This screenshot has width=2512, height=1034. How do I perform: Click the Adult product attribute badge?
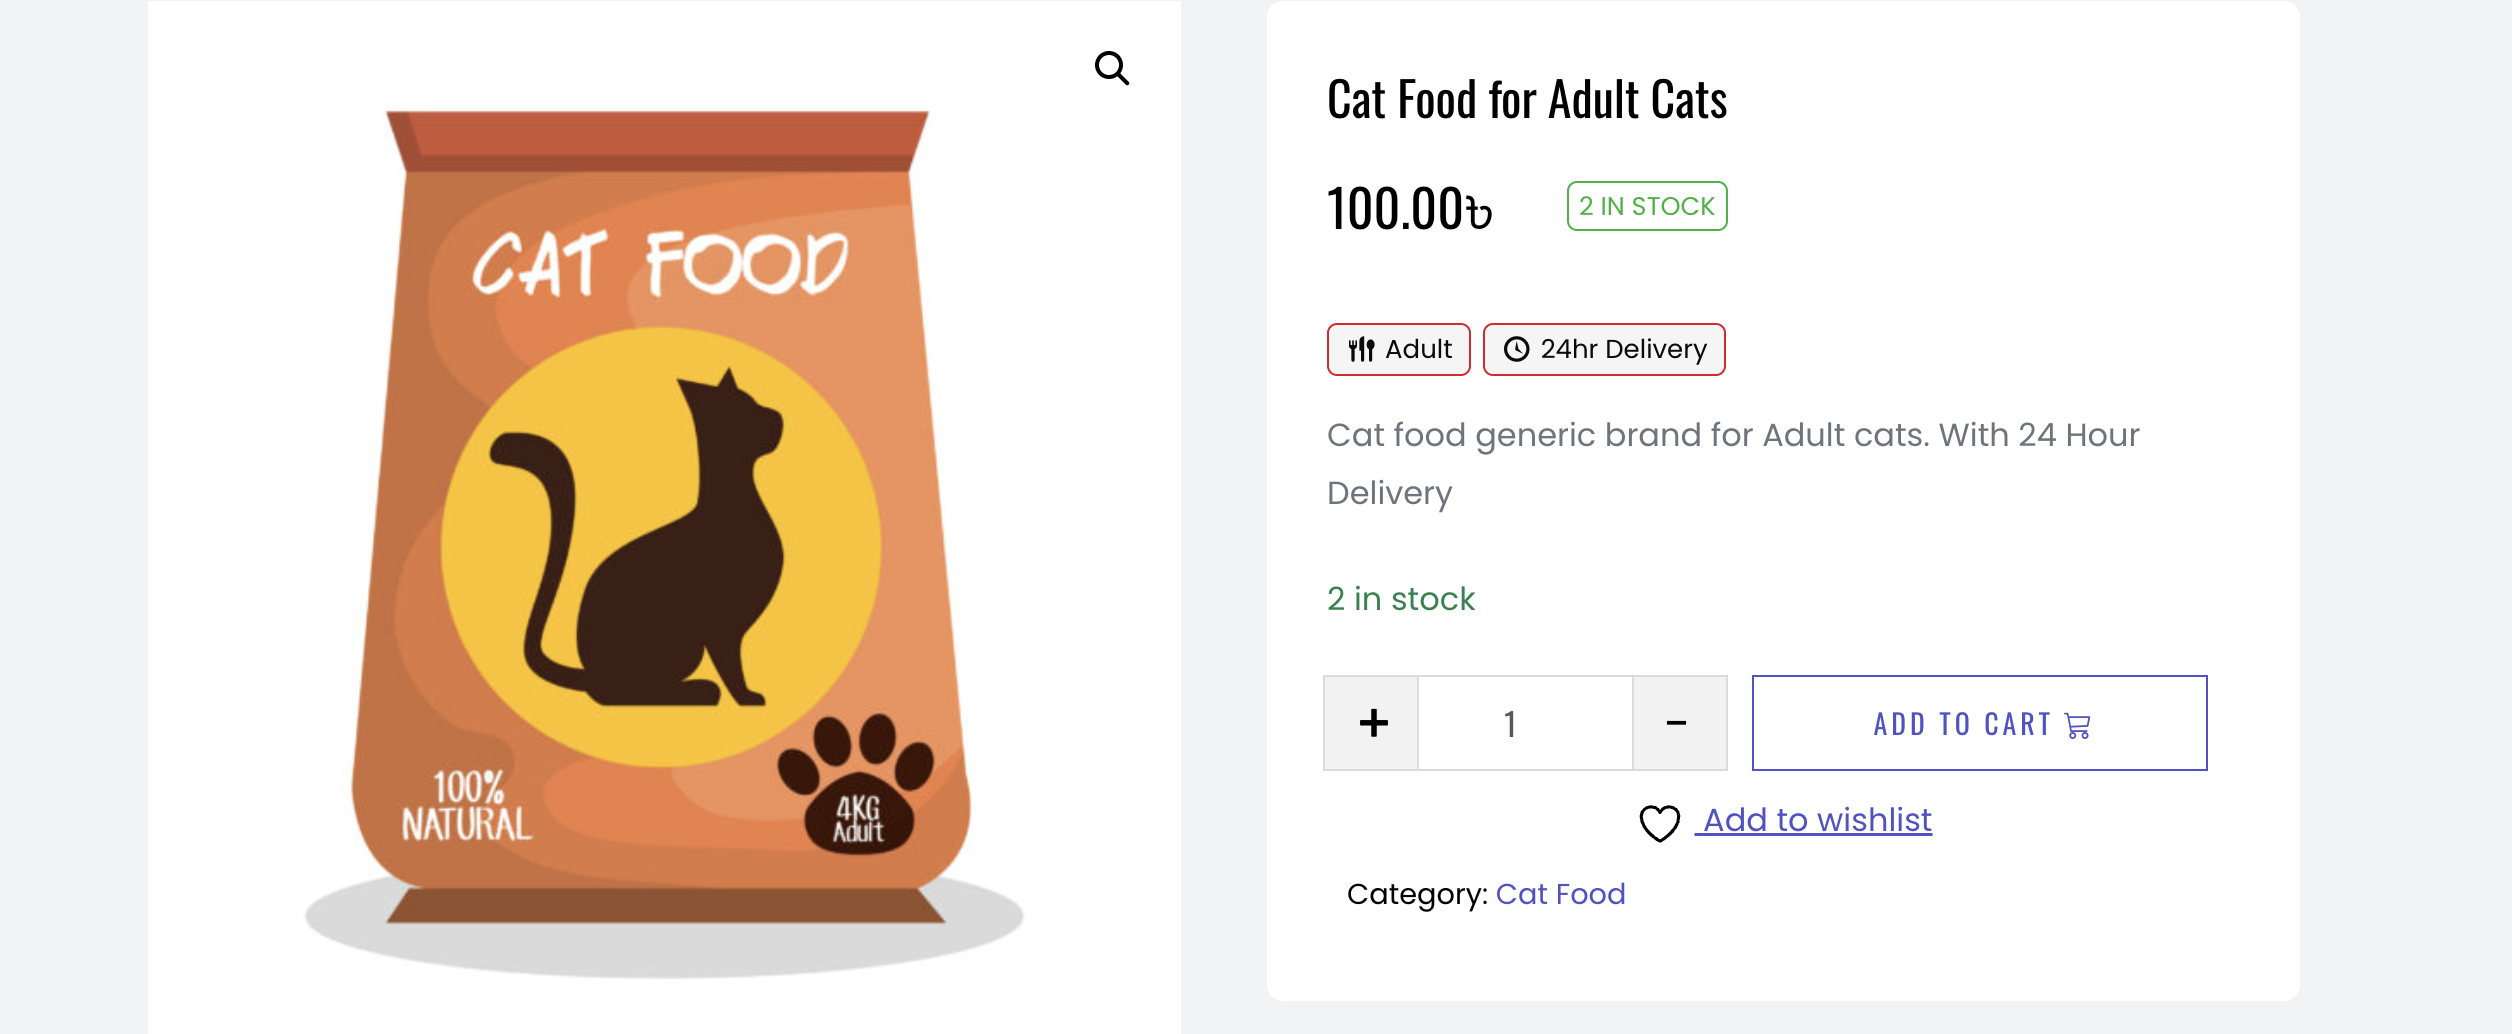pos(1398,349)
